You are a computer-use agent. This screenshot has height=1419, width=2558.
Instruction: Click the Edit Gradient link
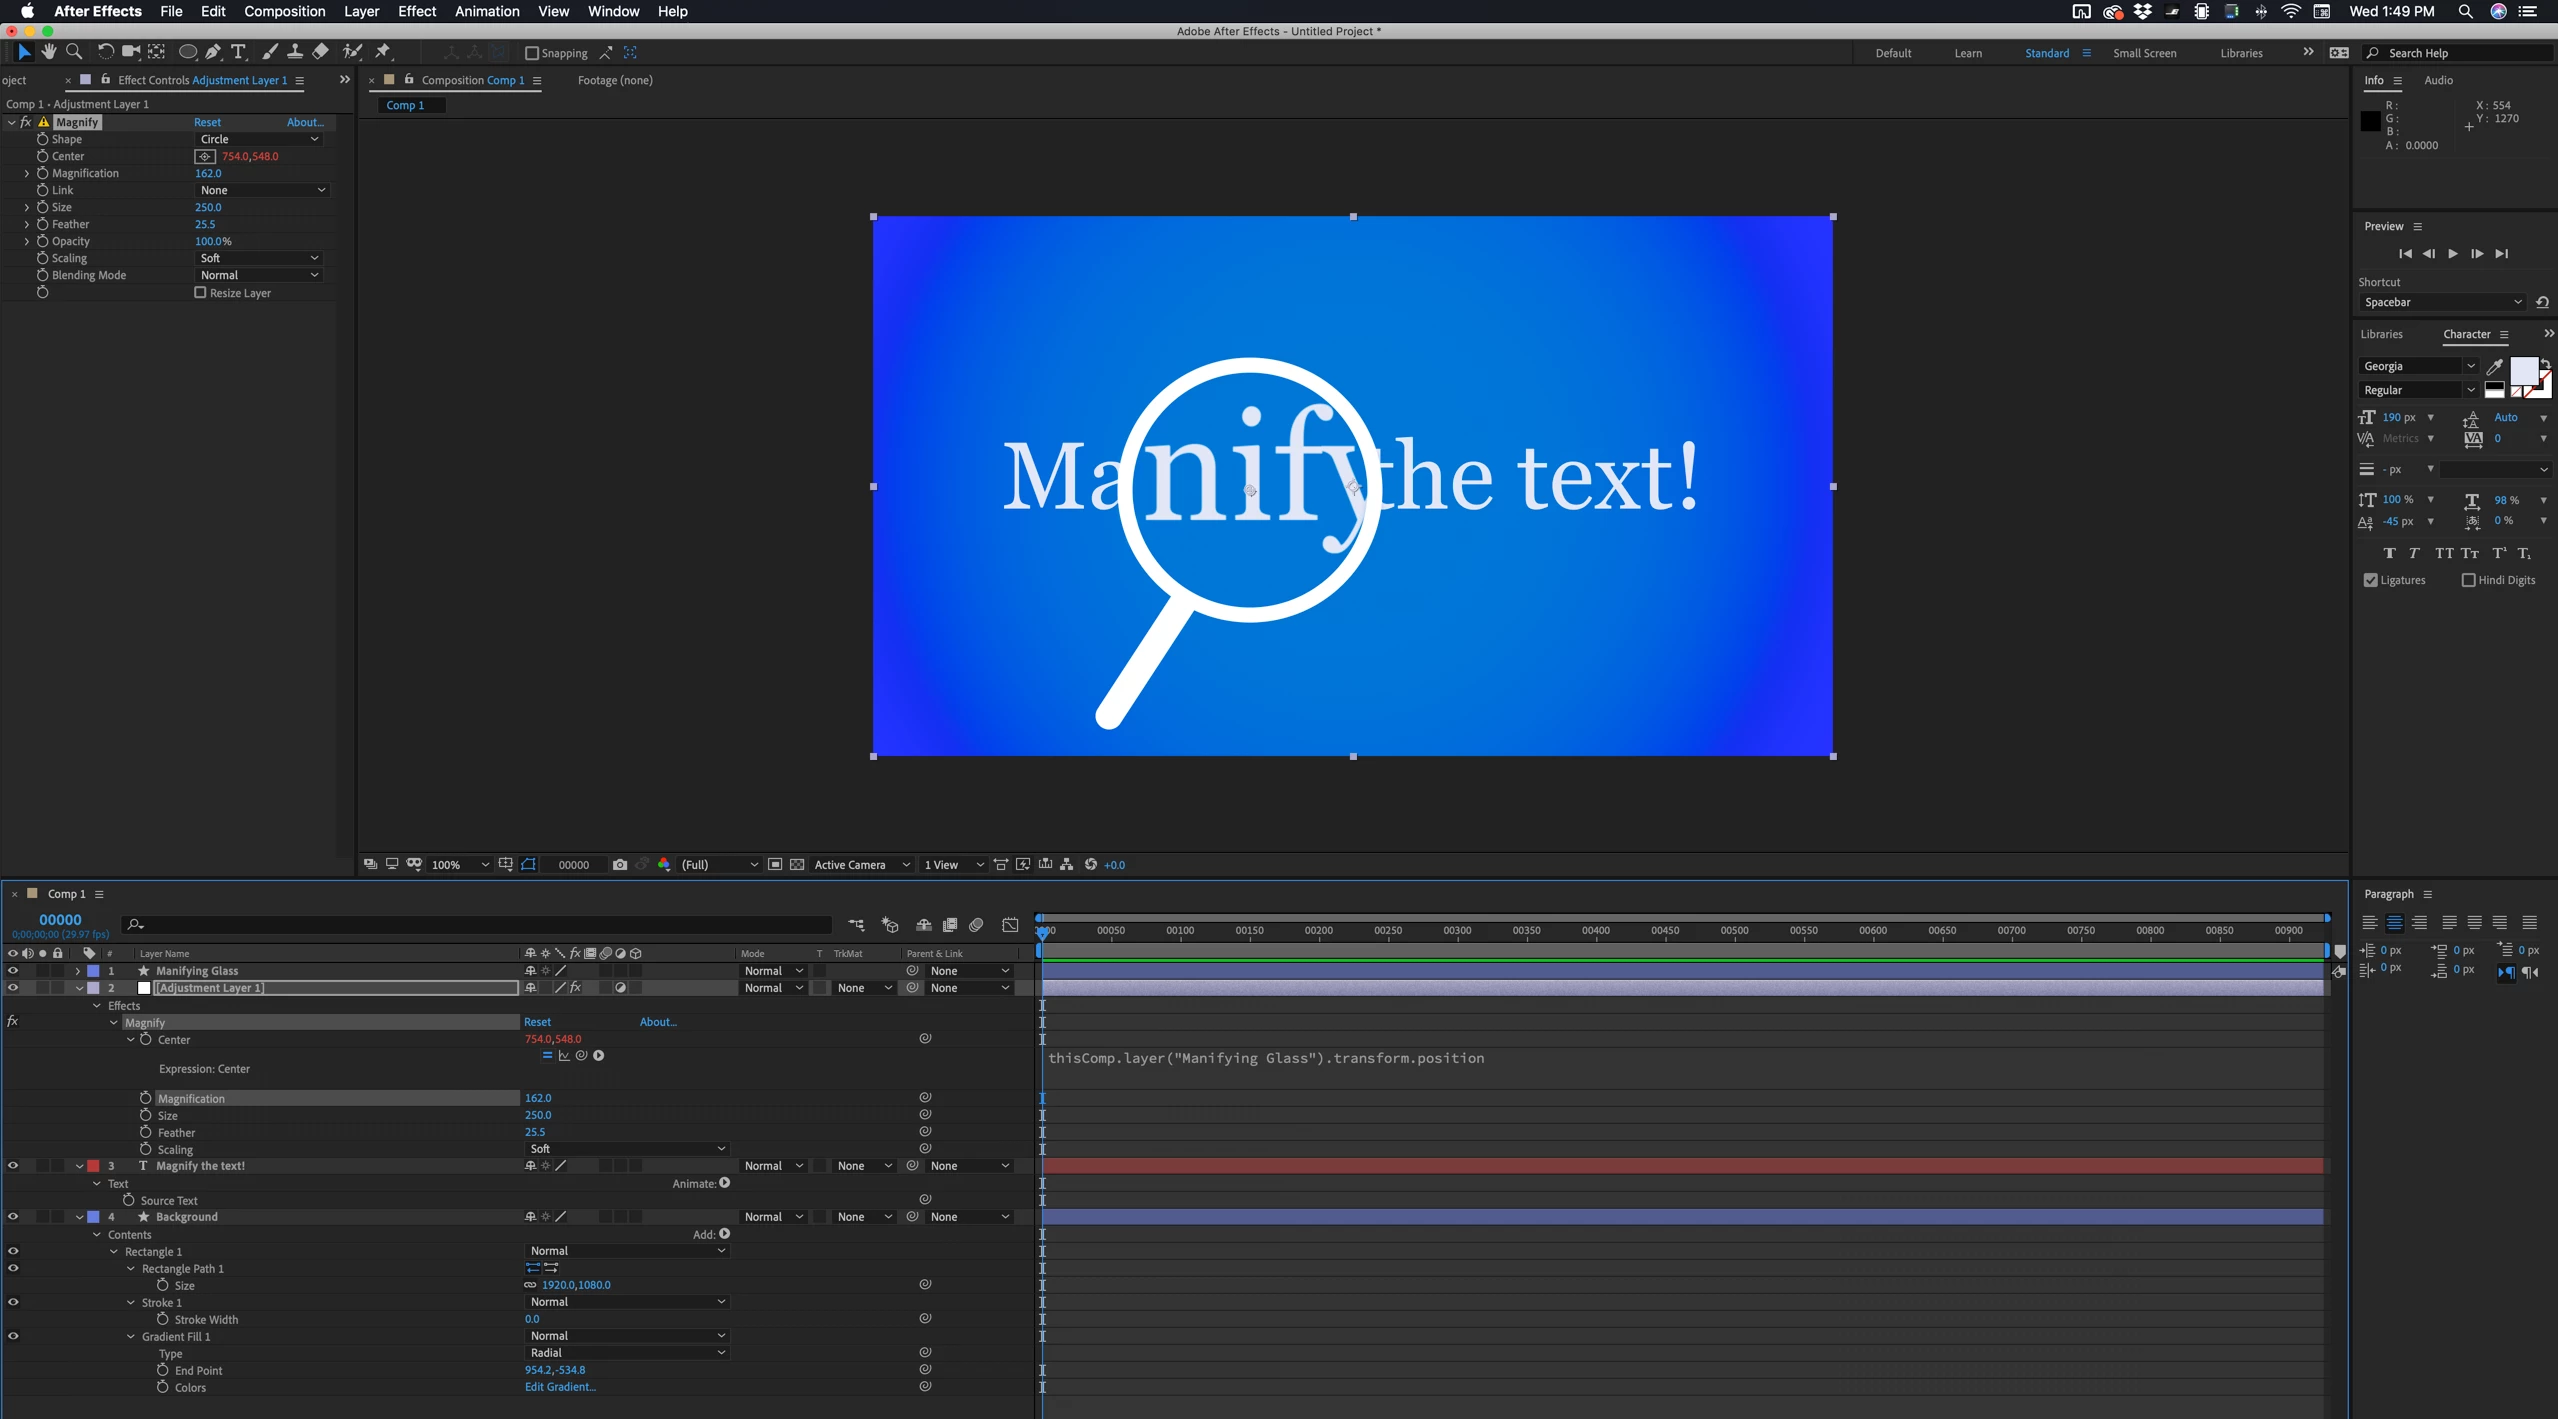click(x=560, y=1387)
